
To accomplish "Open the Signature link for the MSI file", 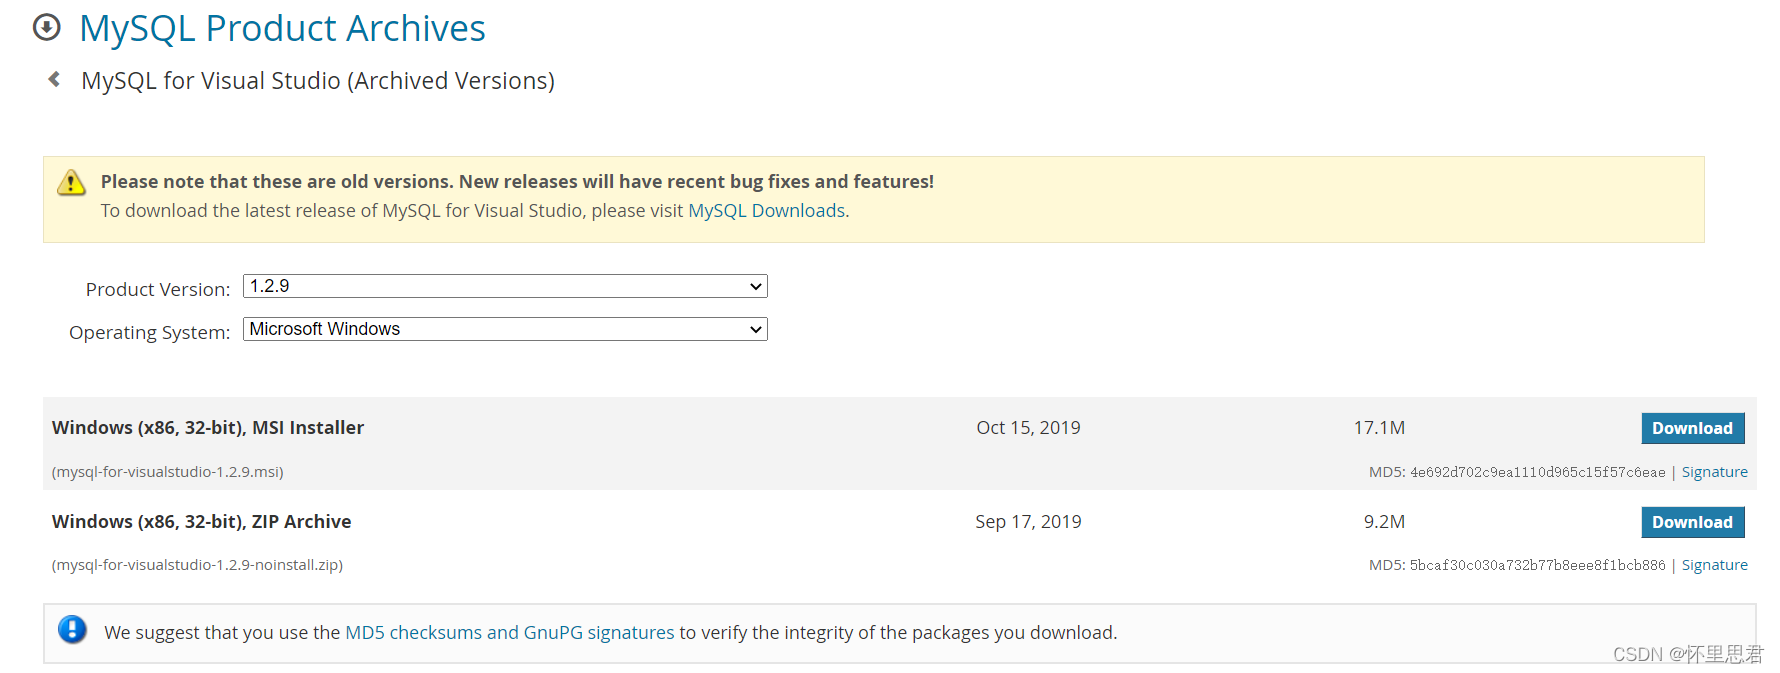I will pyautogui.click(x=1714, y=472).
